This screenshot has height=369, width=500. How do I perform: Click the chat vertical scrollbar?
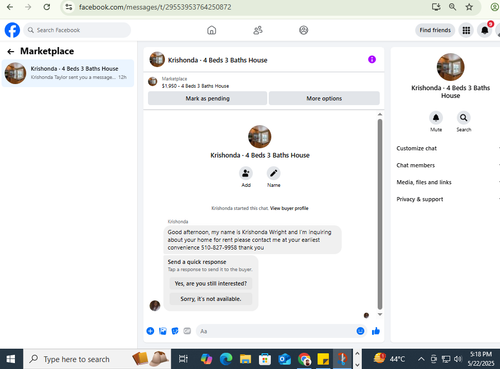[380, 214]
